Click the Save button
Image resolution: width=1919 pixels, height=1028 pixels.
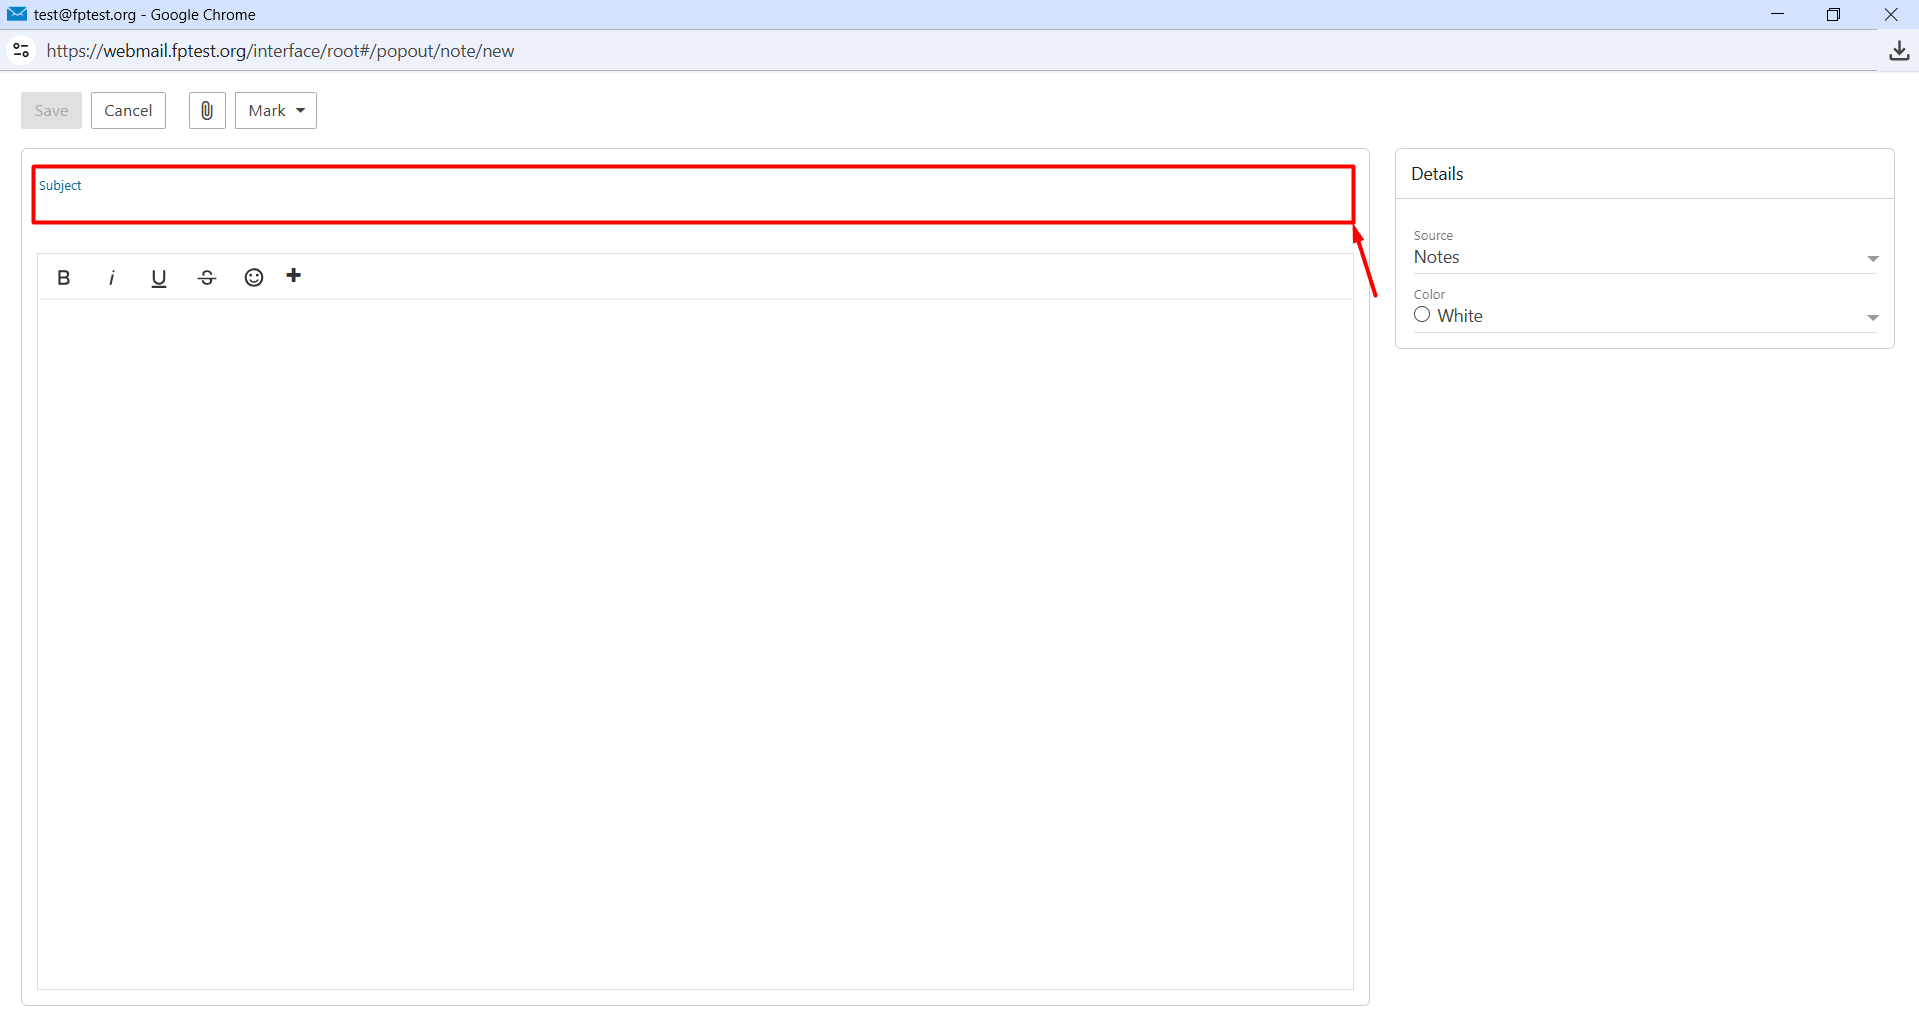[51, 110]
